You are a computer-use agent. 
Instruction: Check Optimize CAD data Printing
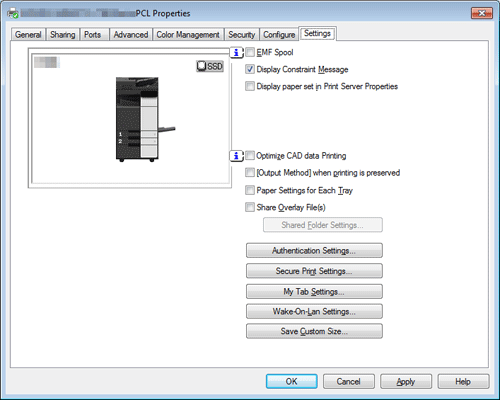[250, 156]
